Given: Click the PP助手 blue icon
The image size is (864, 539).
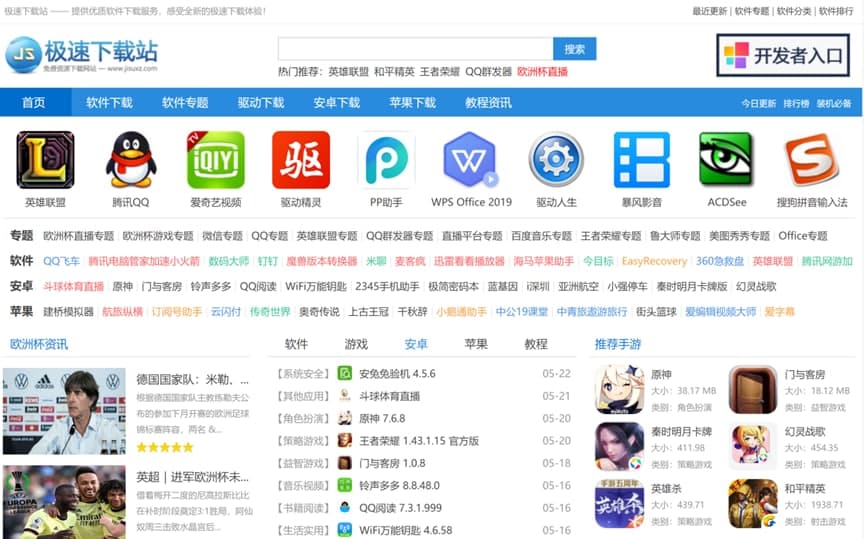Looking at the screenshot, I should pos(386,160).
